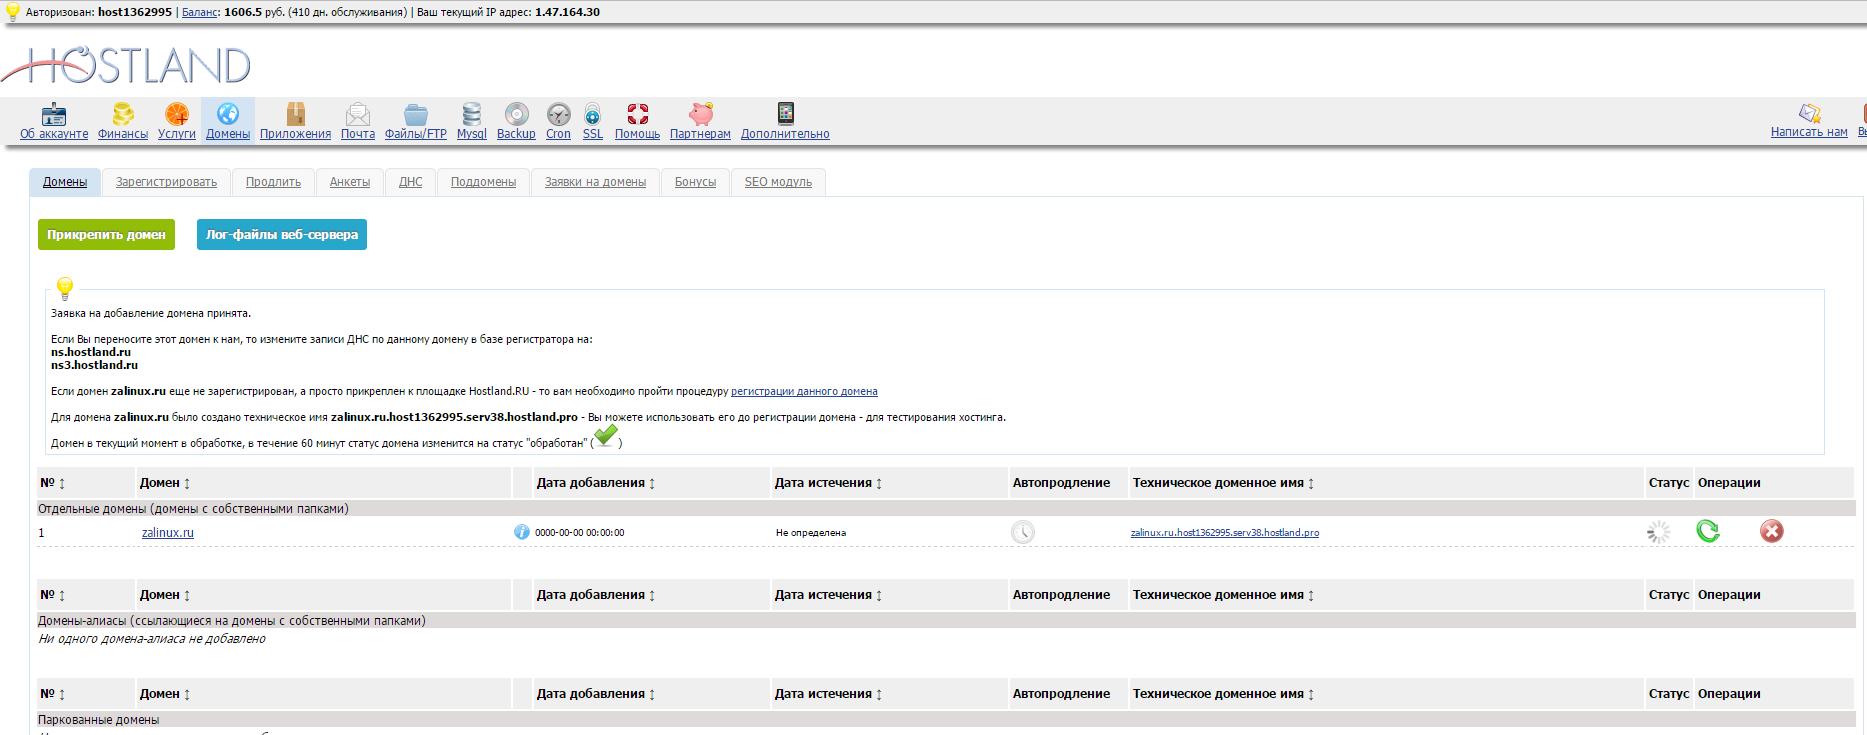The image size is (1867, 735).
Task: Open the Mysql database section
Action: click(472, 121)
